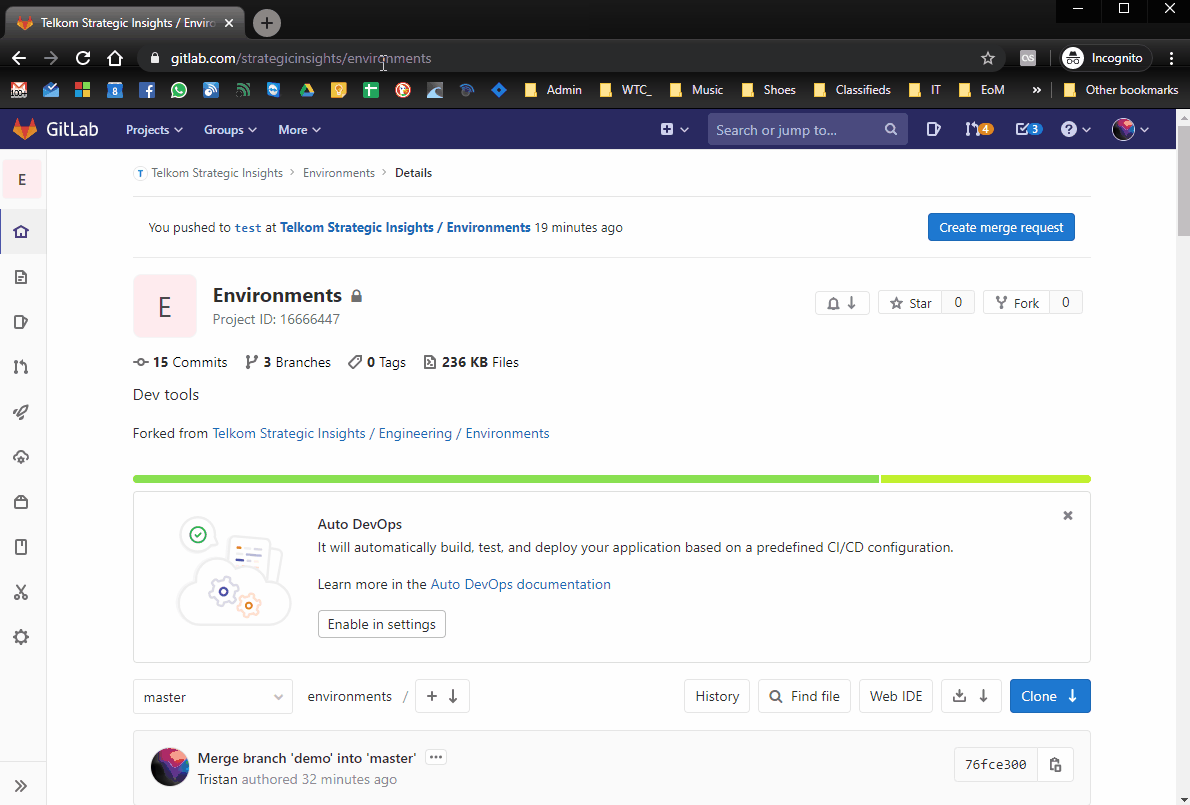Viewport: 1190px width, 805px height.
Task: Select the Snippets scissors icon
Action: (21, 592)
